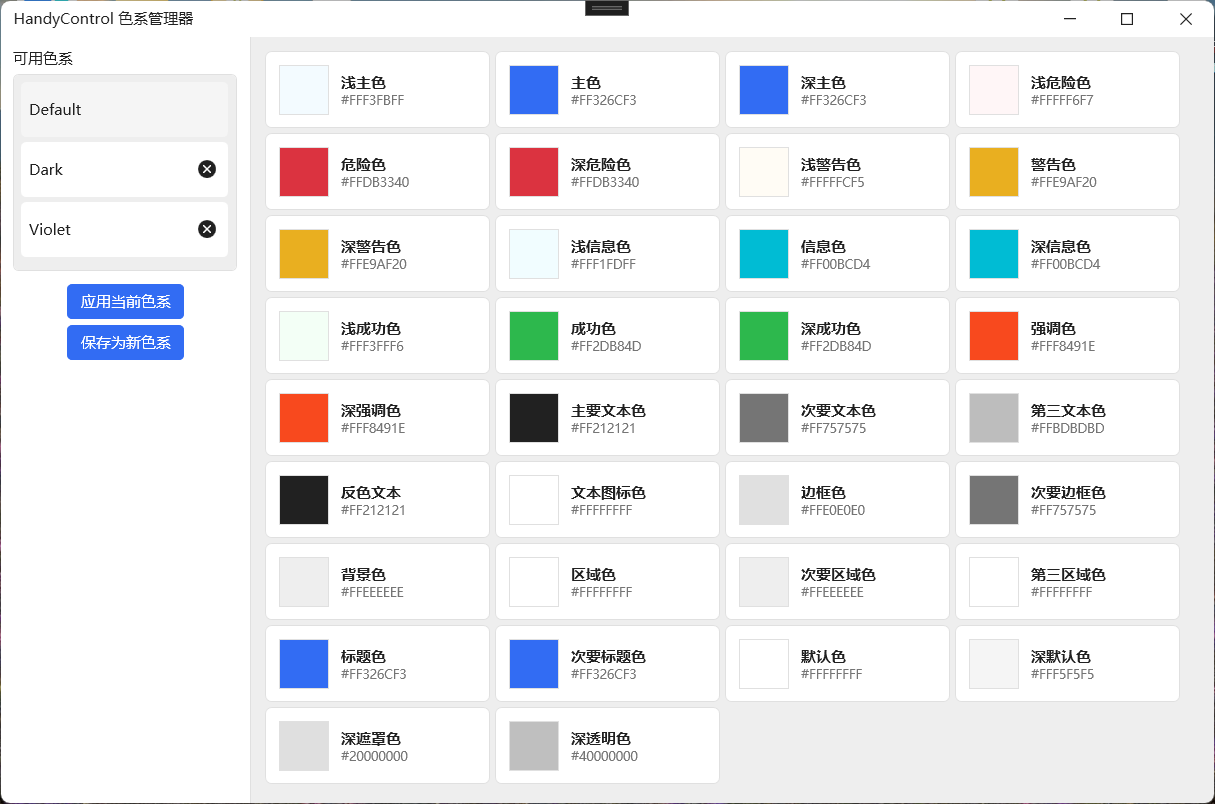
Task: Click the 保存为新色系 button
Action: [125, 342]
